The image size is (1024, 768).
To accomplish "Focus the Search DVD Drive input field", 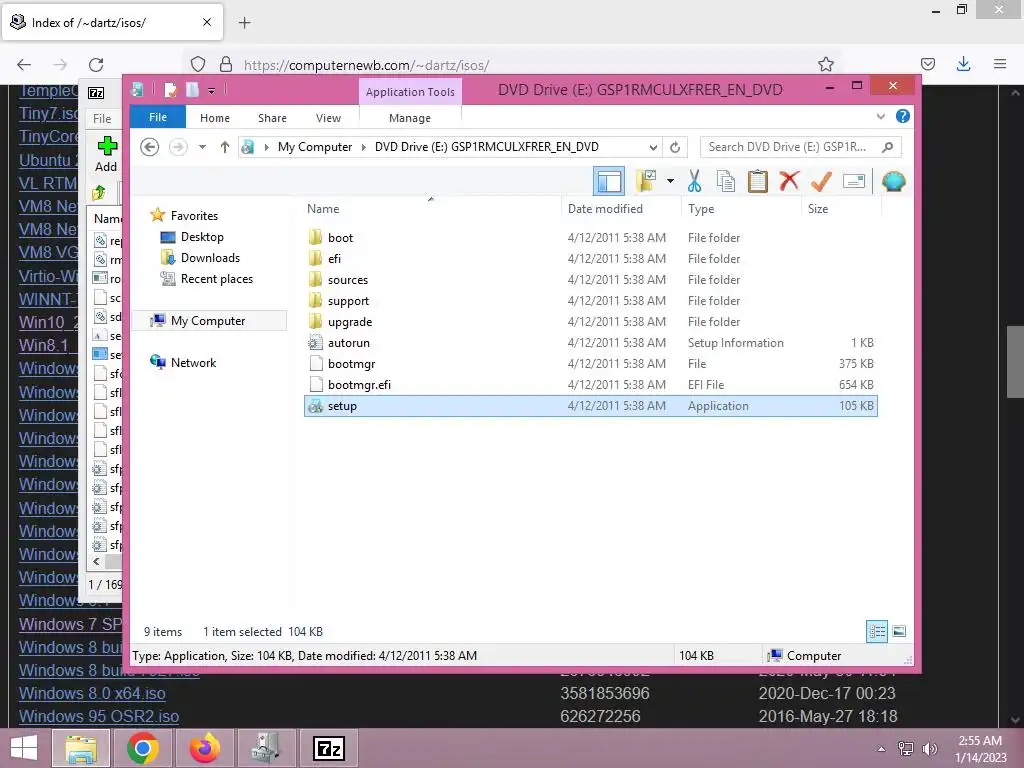I will click(801, 147).
